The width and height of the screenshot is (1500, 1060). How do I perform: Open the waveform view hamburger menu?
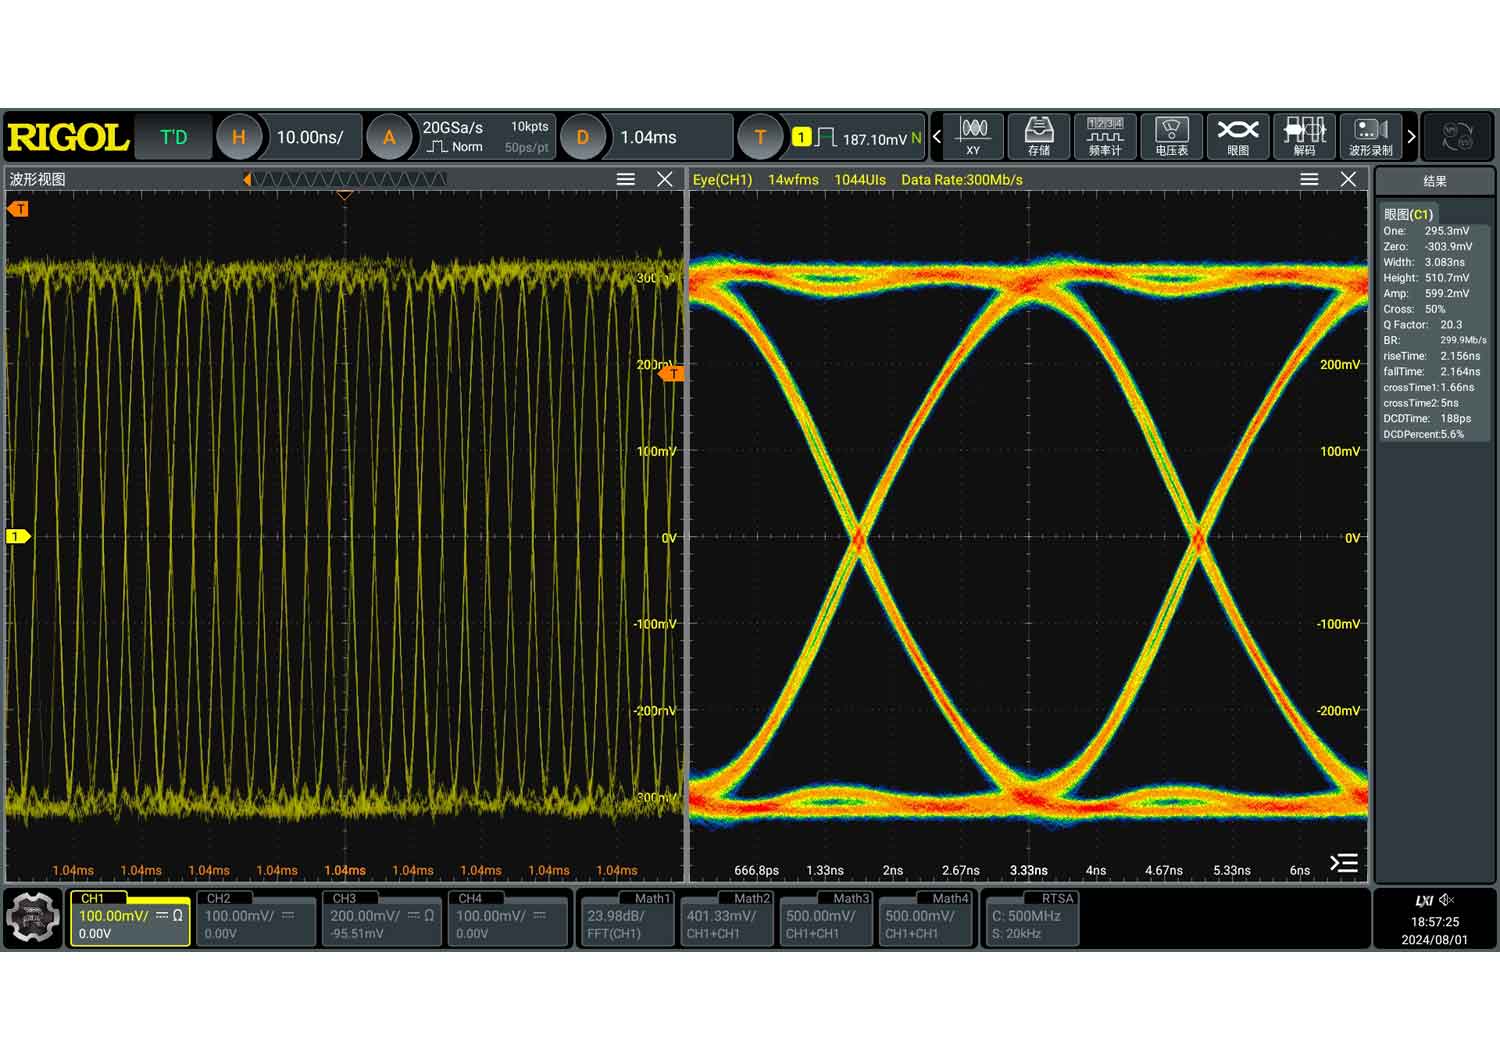pos(626,179)
